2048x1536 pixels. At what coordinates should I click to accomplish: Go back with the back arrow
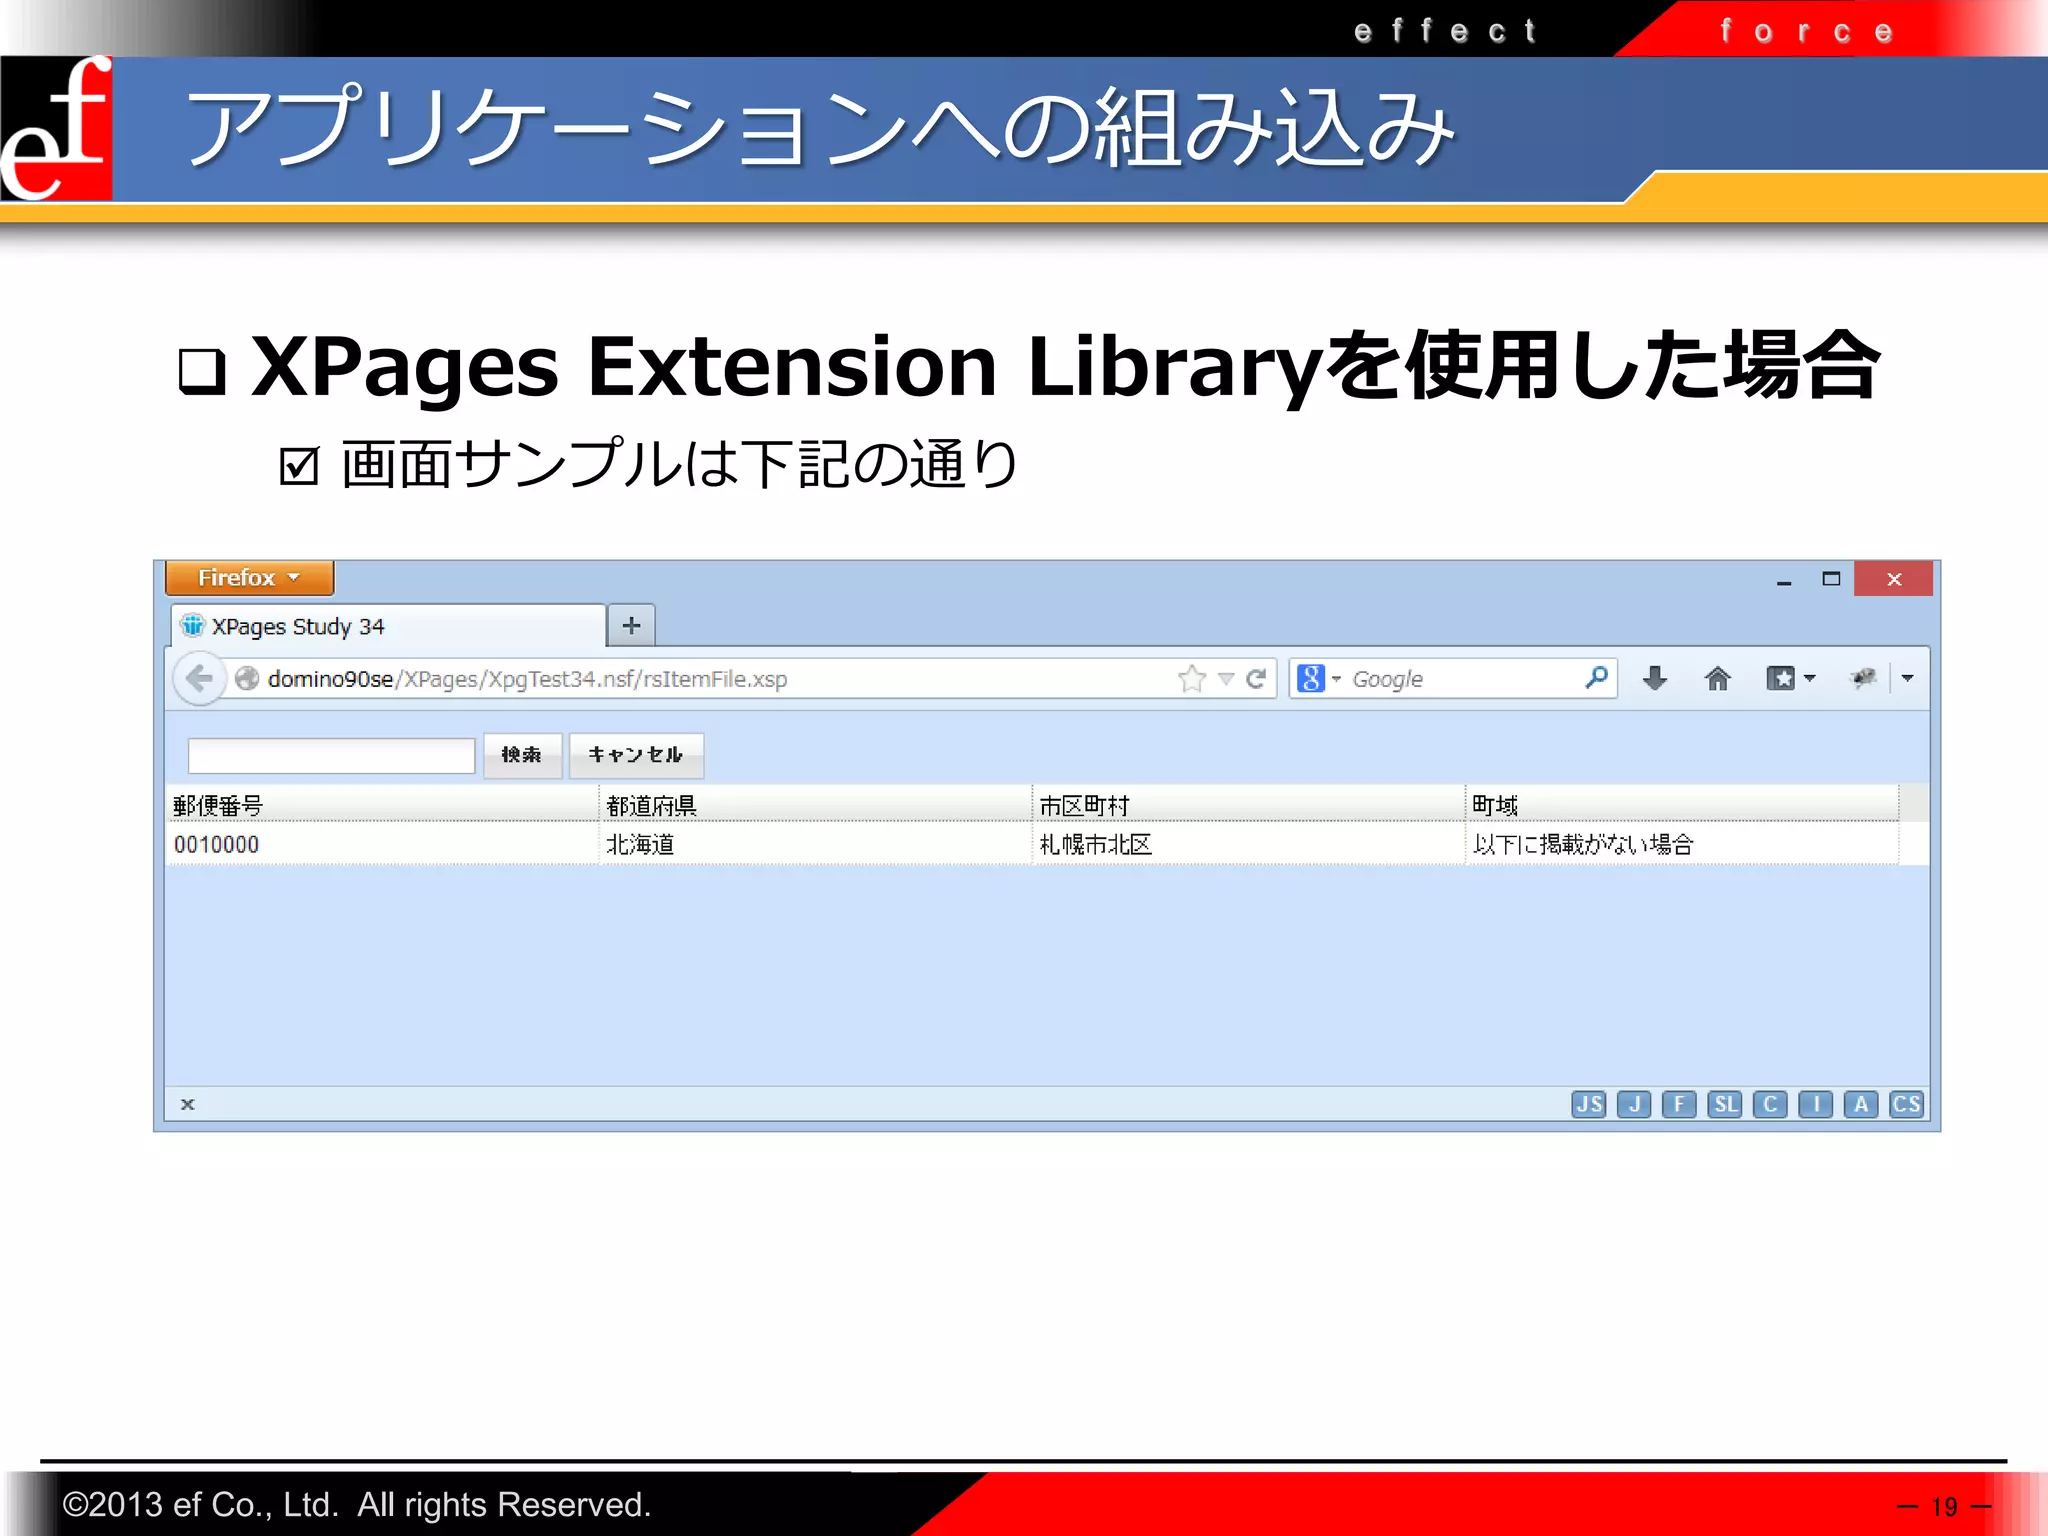pyautogui.click(x=199, y=679)
